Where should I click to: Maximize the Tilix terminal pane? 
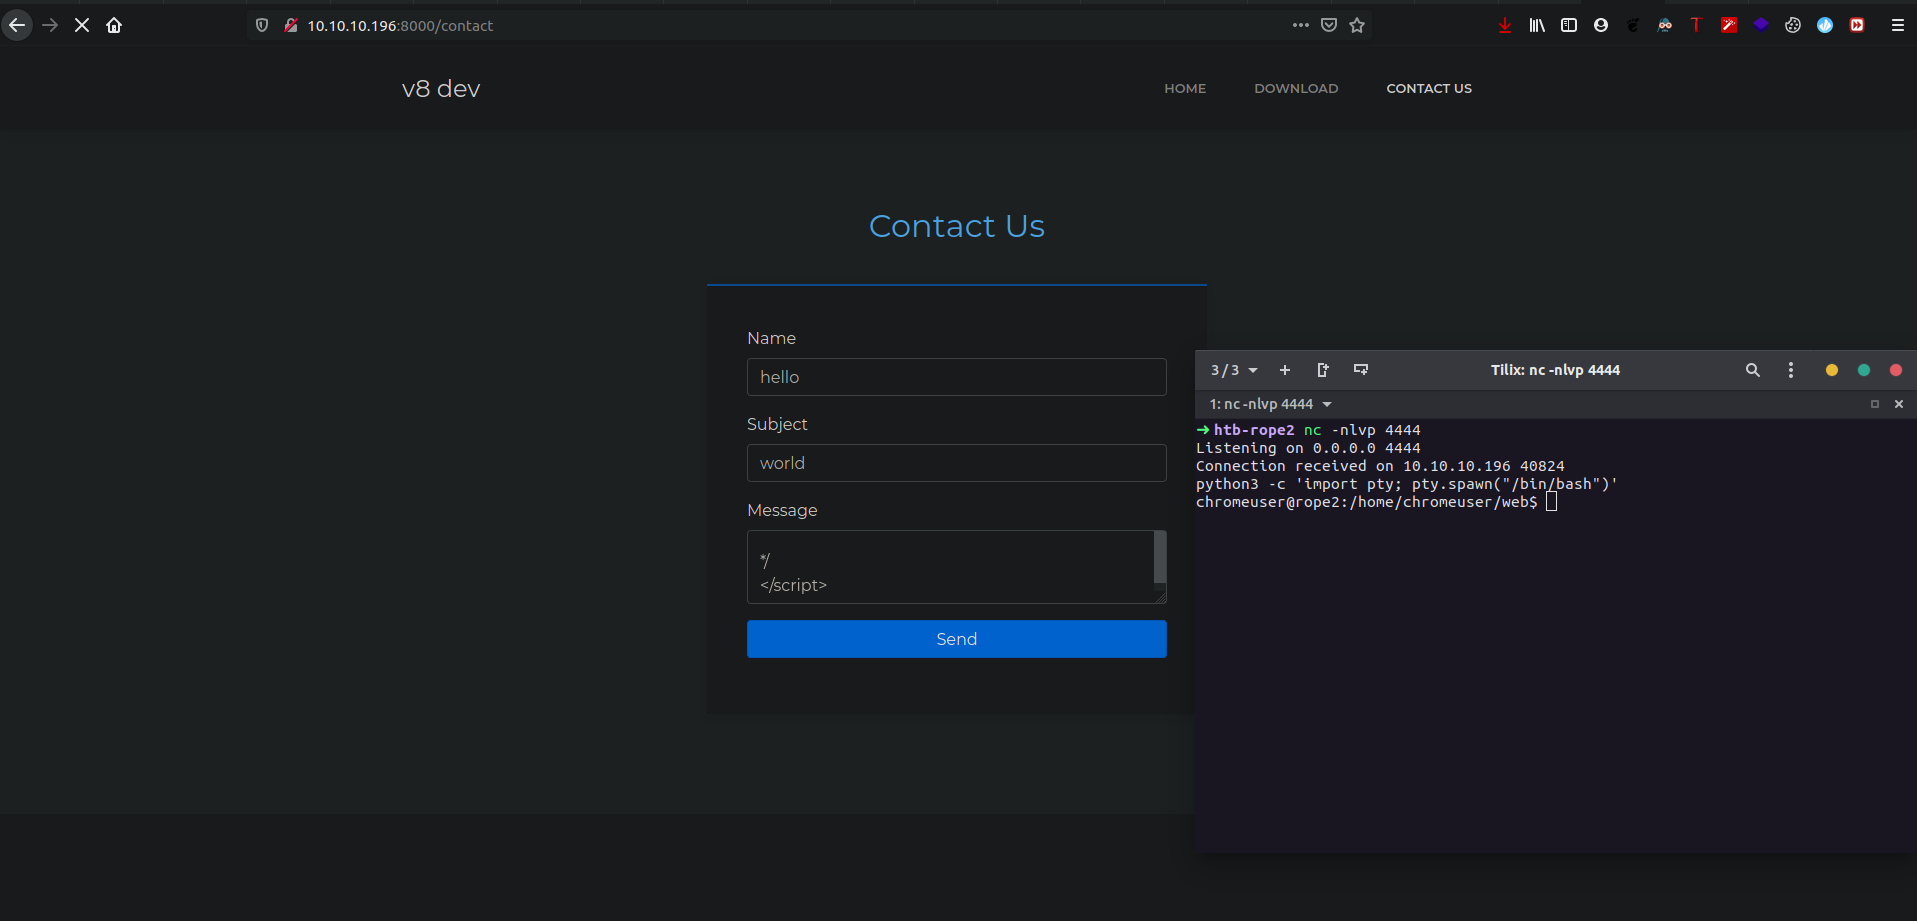click(1875, 404)
